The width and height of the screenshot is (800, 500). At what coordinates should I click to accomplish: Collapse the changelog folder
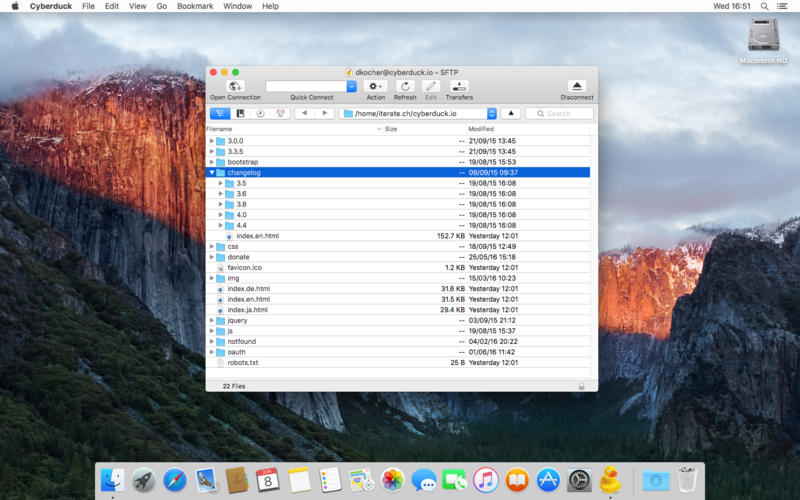pos(211,172)
